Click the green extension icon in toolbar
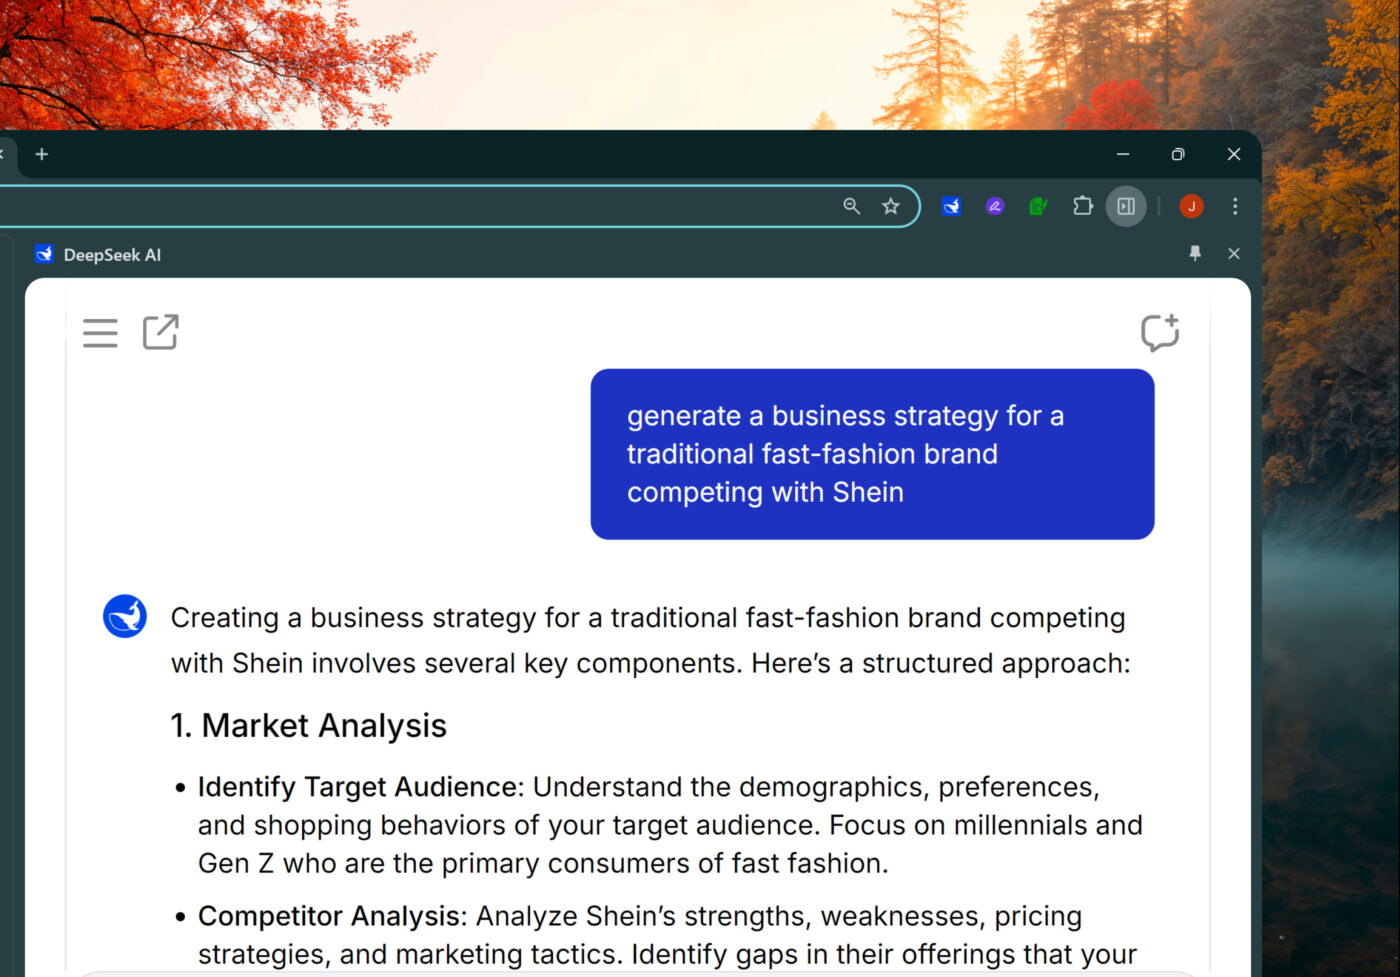1400x977 pixels. click(1038, 206)
